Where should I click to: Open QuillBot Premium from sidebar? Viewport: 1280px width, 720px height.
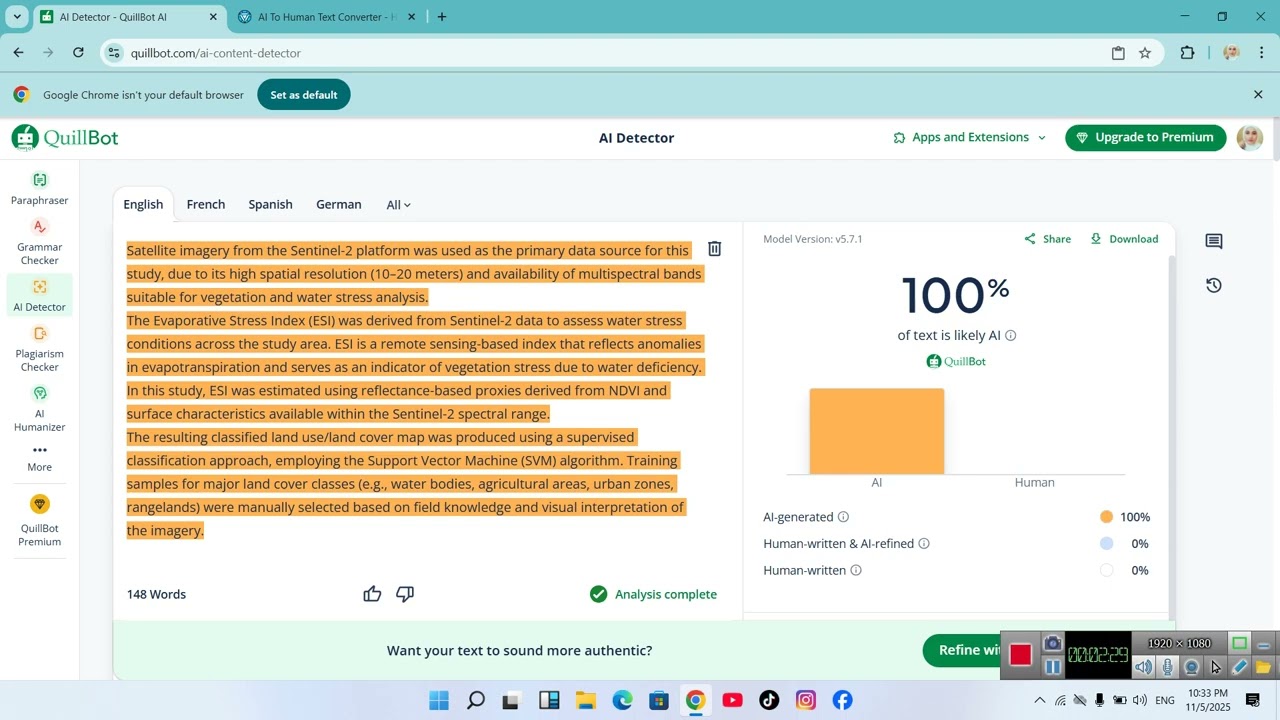point(40,521)
